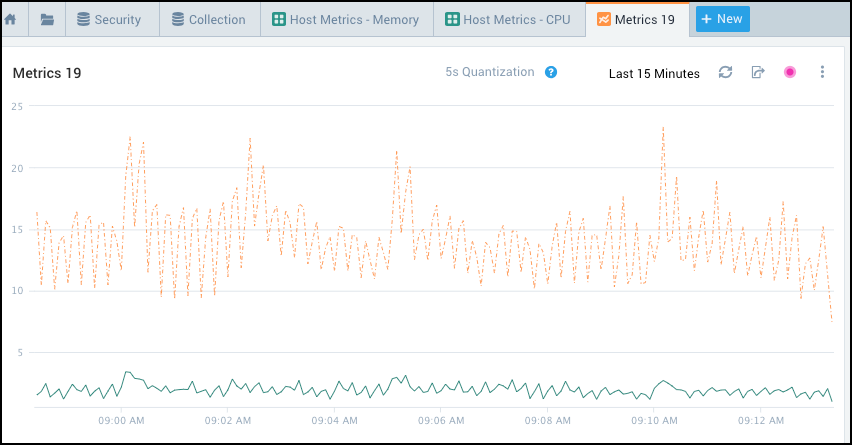852x445 pixels.
Task: Open the Library folder icon tab
Action: [x=47, y=19]
